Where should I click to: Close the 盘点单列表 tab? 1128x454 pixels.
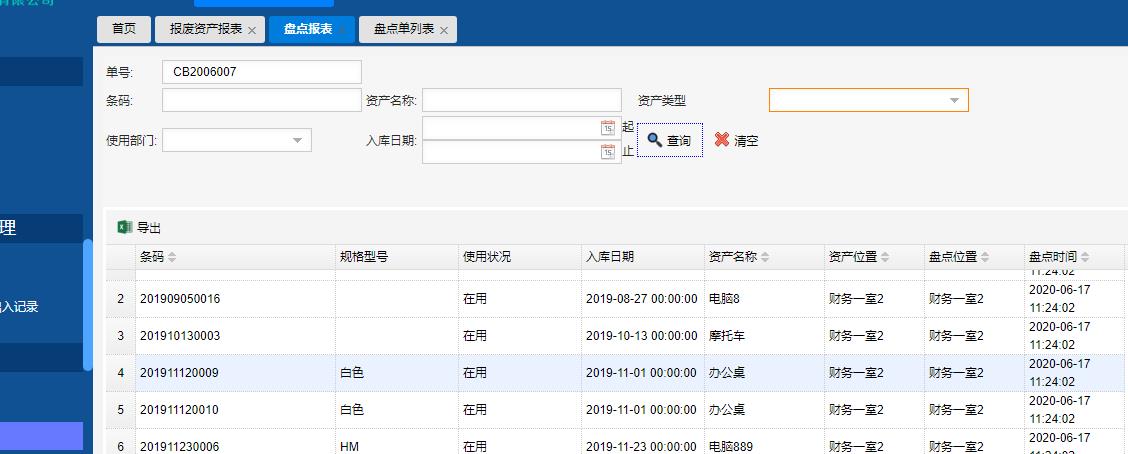tap(443, 31)
